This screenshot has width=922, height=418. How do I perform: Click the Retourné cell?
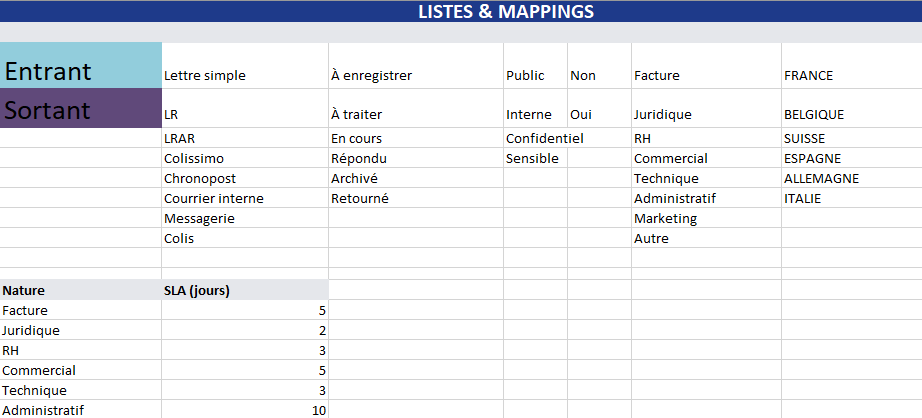[x=415, y=199]
